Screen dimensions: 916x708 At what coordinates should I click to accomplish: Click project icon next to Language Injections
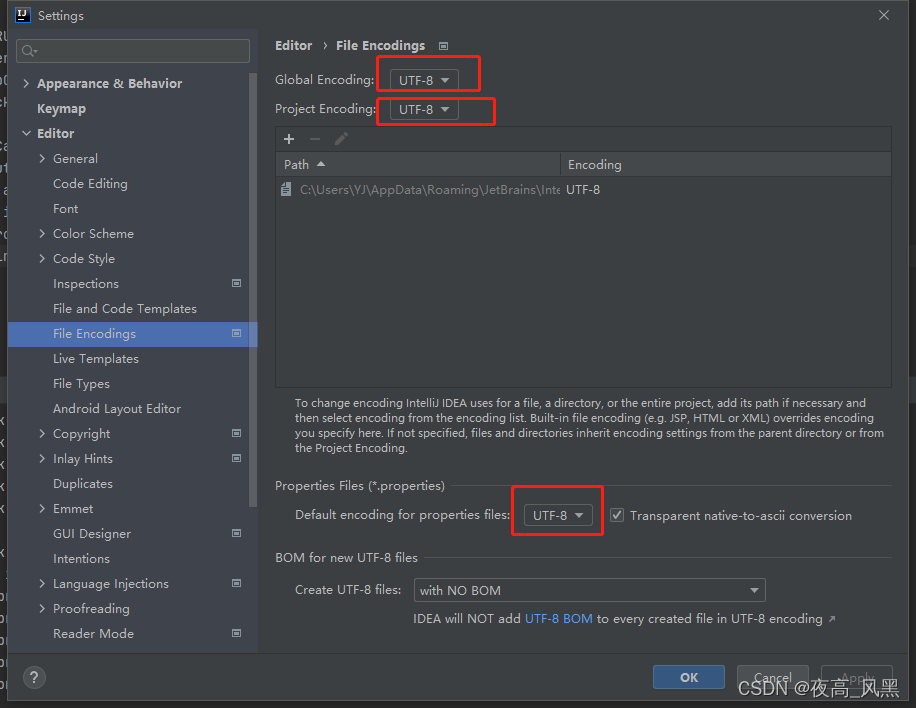click(x=237, y=584)
